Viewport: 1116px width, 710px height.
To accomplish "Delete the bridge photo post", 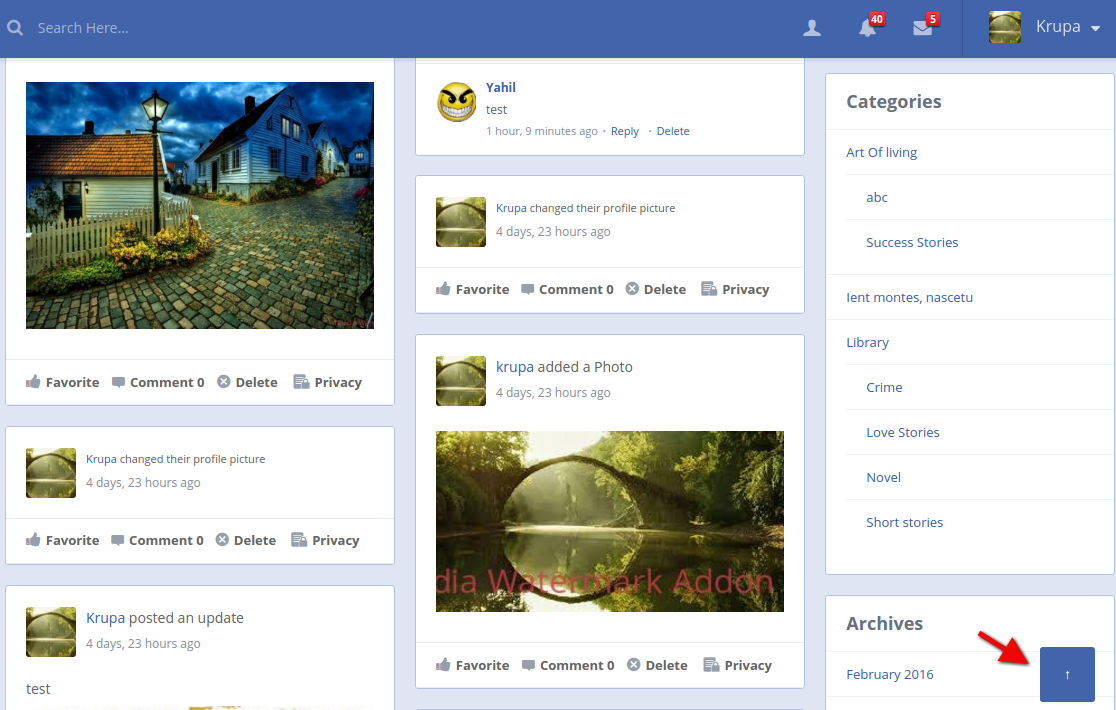I will click(657, 665).
